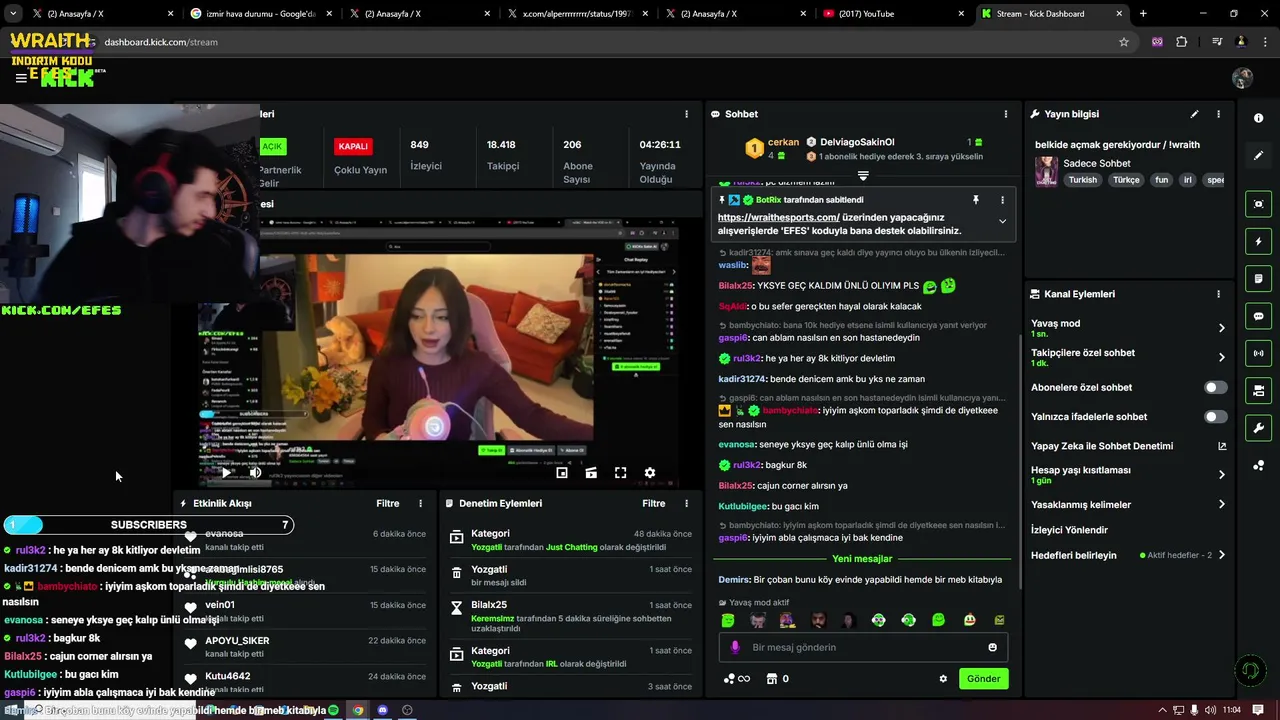Toggle moderation actions note icon in sidebar
The height and width of the screenshot is (720, 1280).
1258,278
